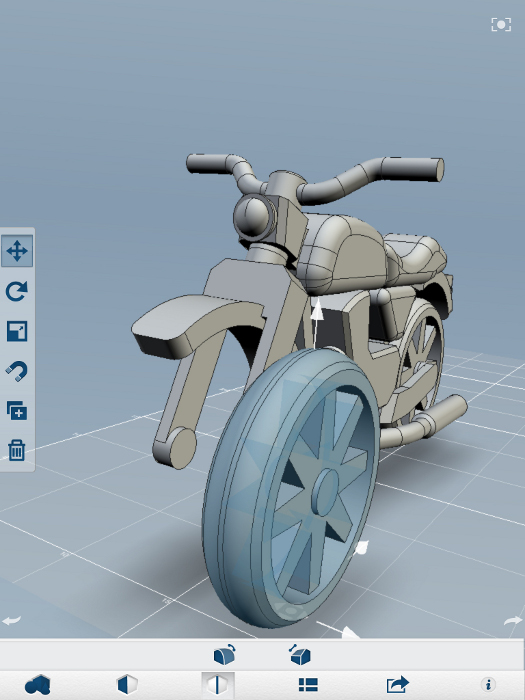Tap the fit-to-view camera frame icon
The image size is (525, 700).
[x=501, y=25]
